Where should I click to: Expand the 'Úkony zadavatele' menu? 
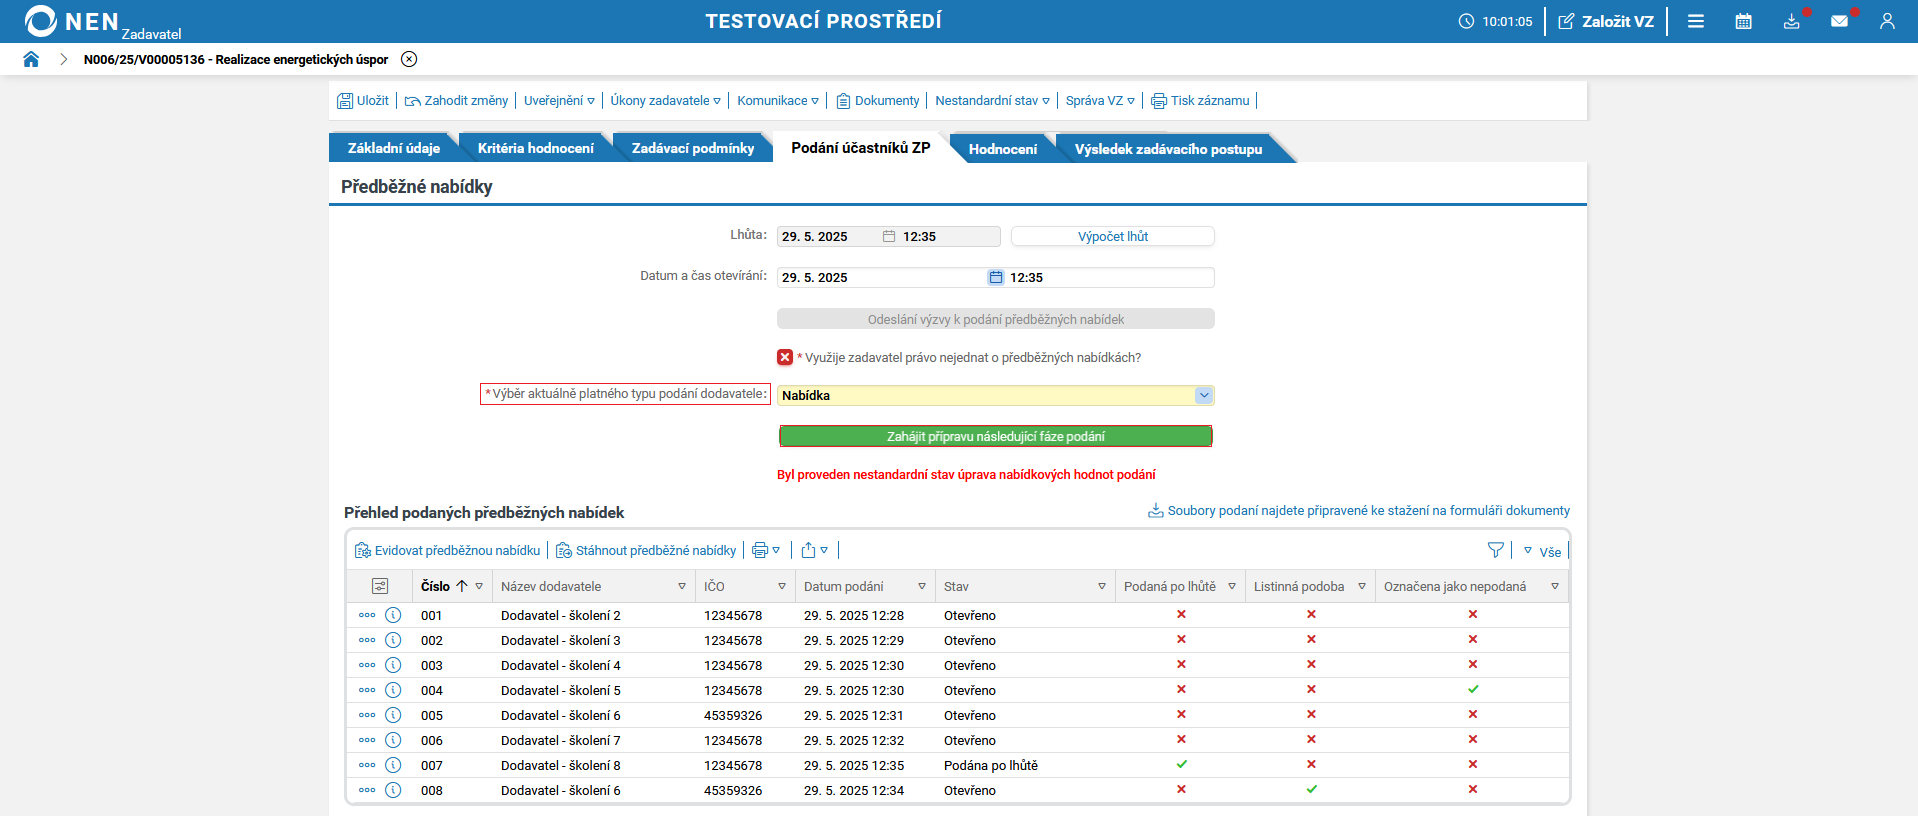665,101
